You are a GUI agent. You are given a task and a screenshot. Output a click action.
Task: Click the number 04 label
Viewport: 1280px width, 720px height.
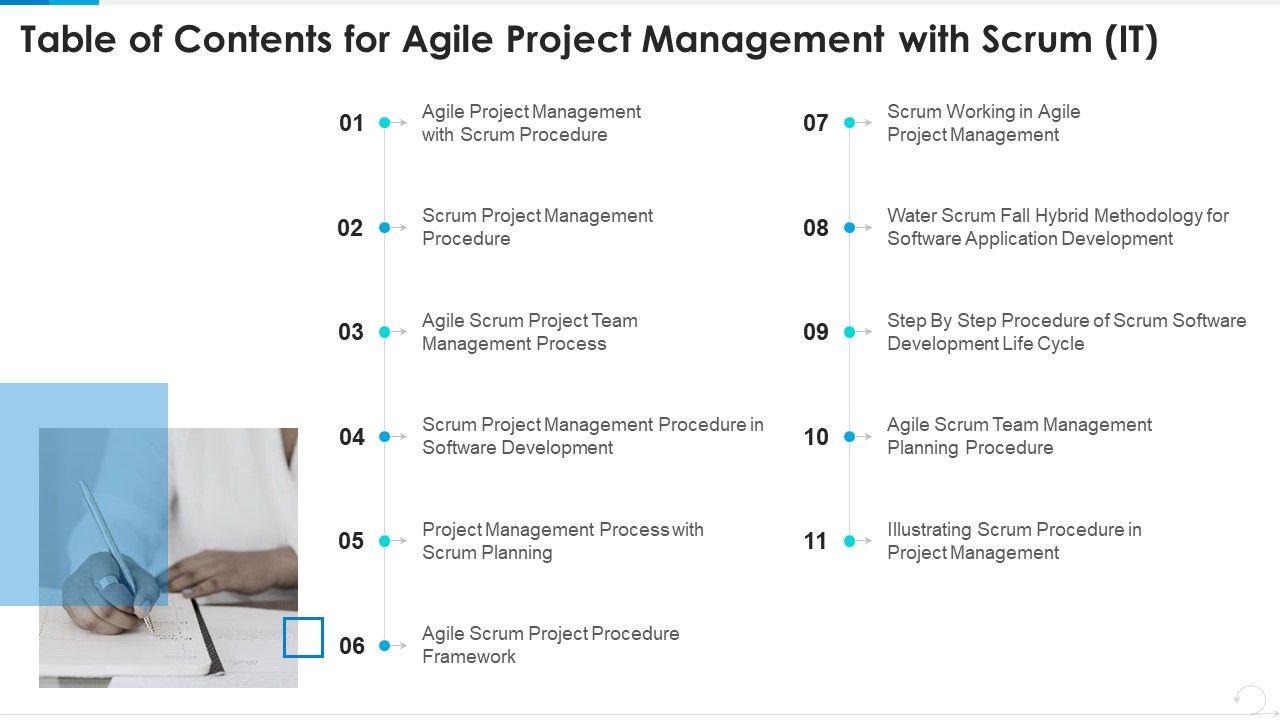[x=352, y=437]
